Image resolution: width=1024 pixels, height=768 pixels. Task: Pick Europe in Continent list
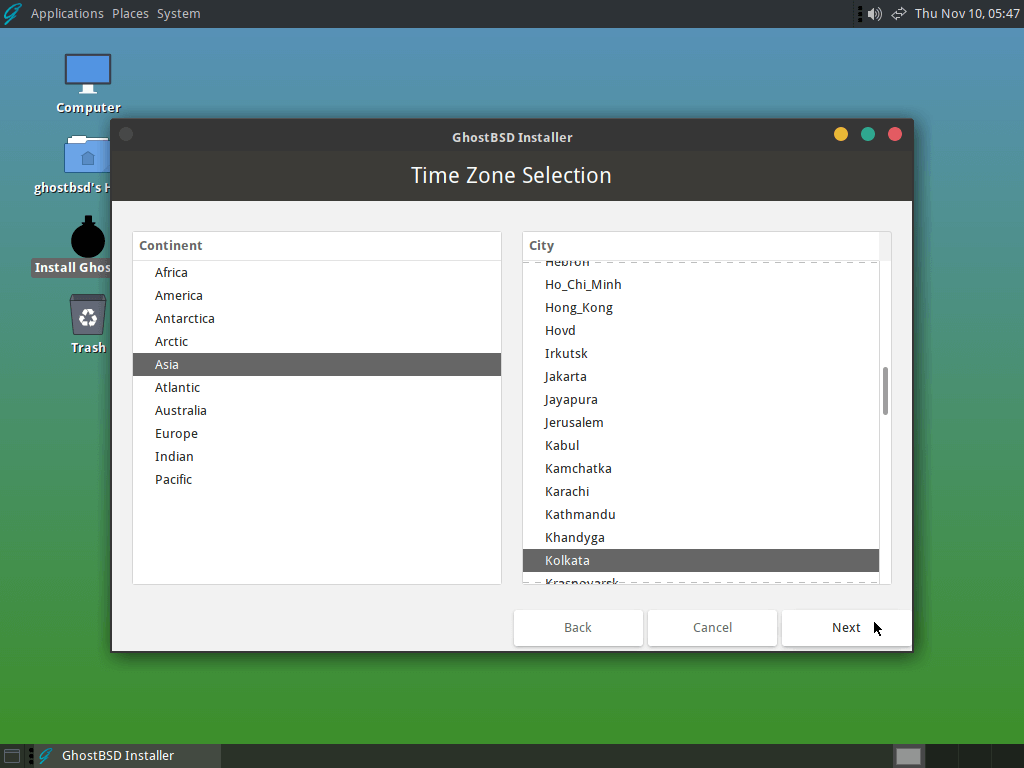coord(317,433)
